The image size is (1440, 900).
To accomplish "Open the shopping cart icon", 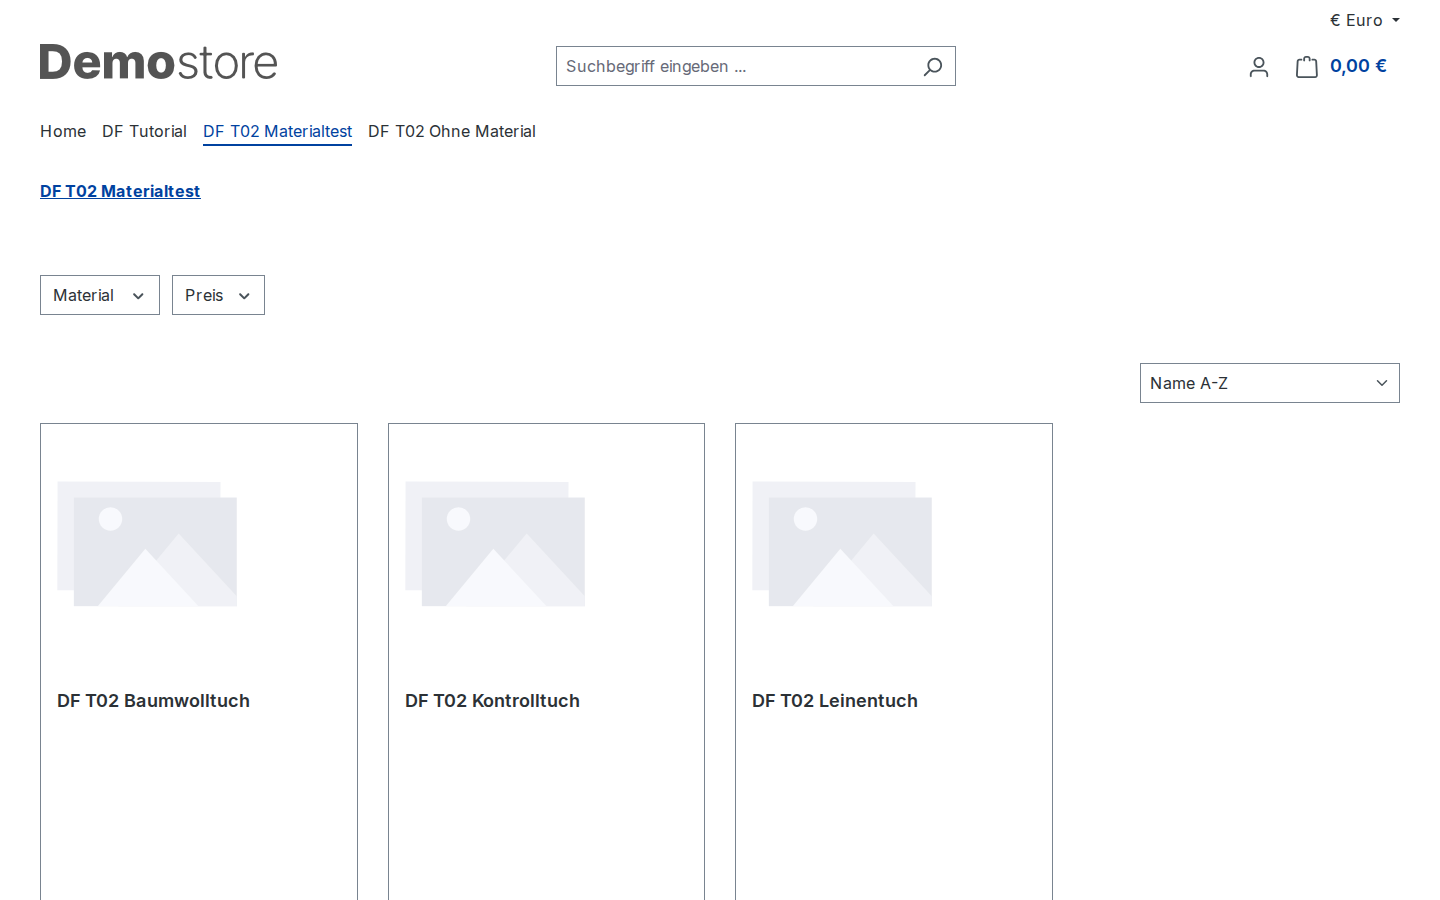I will click(x=1307, y=67).
